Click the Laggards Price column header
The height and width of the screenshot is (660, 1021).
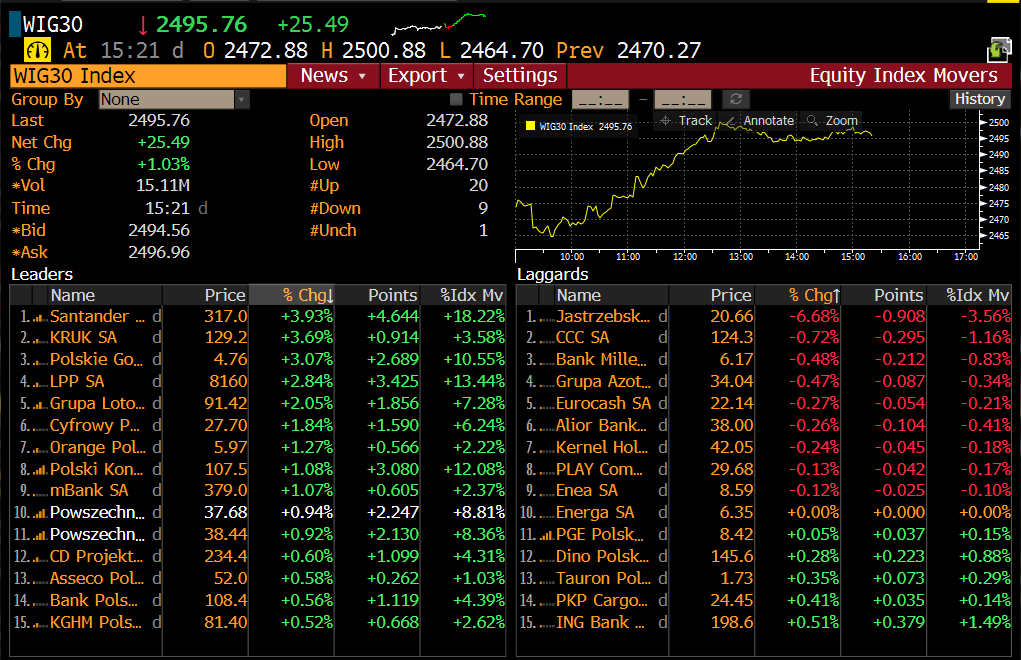click(711, 295)
